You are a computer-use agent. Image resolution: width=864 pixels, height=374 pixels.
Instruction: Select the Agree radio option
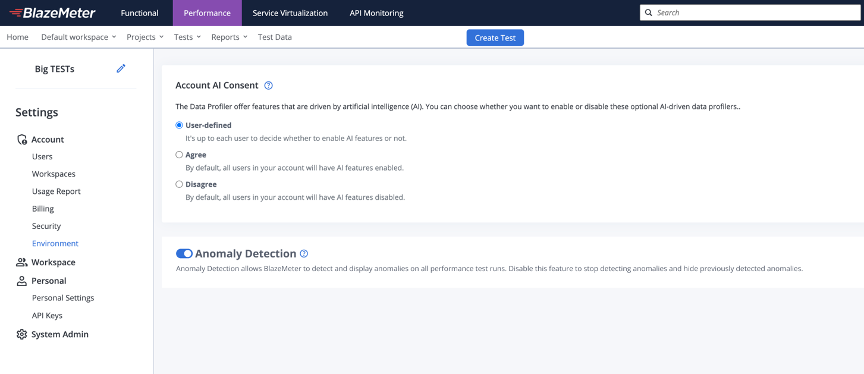tap(179, 155)
